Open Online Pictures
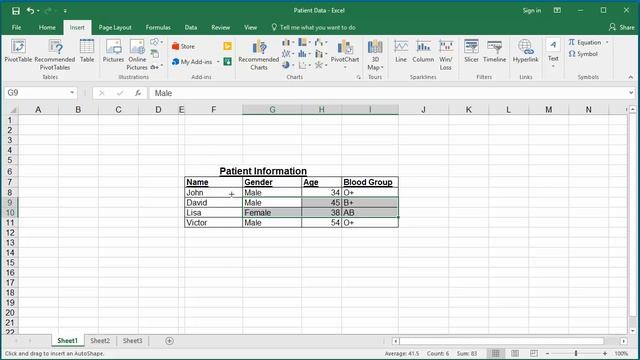The image size is (640, 360). [137, 55]
